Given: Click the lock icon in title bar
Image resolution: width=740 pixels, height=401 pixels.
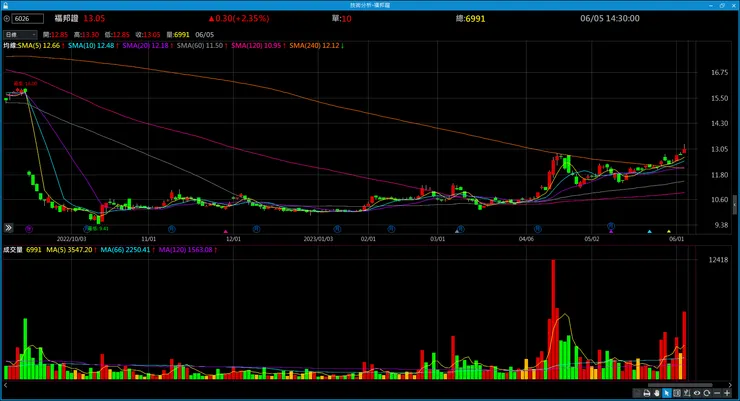Looking at the screenshot, I should click(x=5, y=5).
